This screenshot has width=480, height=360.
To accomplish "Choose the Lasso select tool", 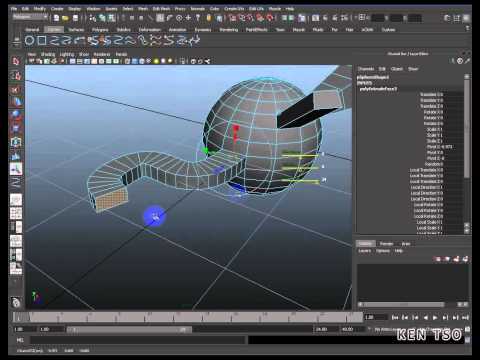I will [16, 76].
